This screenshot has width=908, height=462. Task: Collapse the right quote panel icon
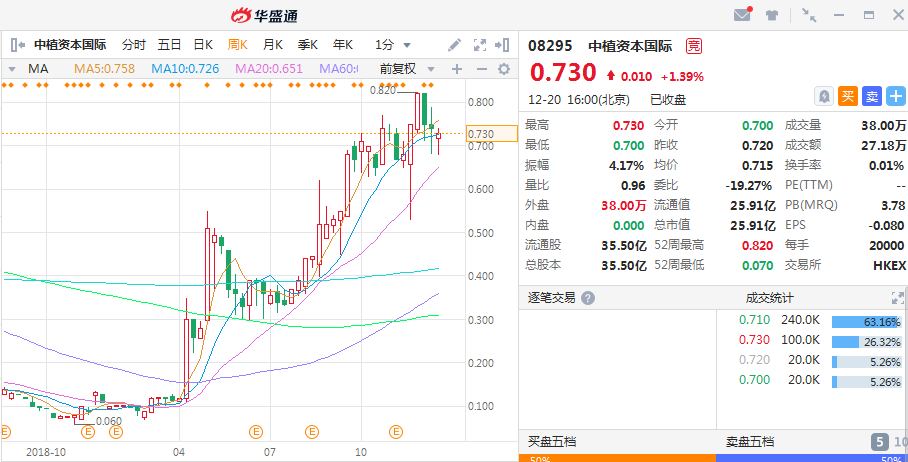coord(501,45)
